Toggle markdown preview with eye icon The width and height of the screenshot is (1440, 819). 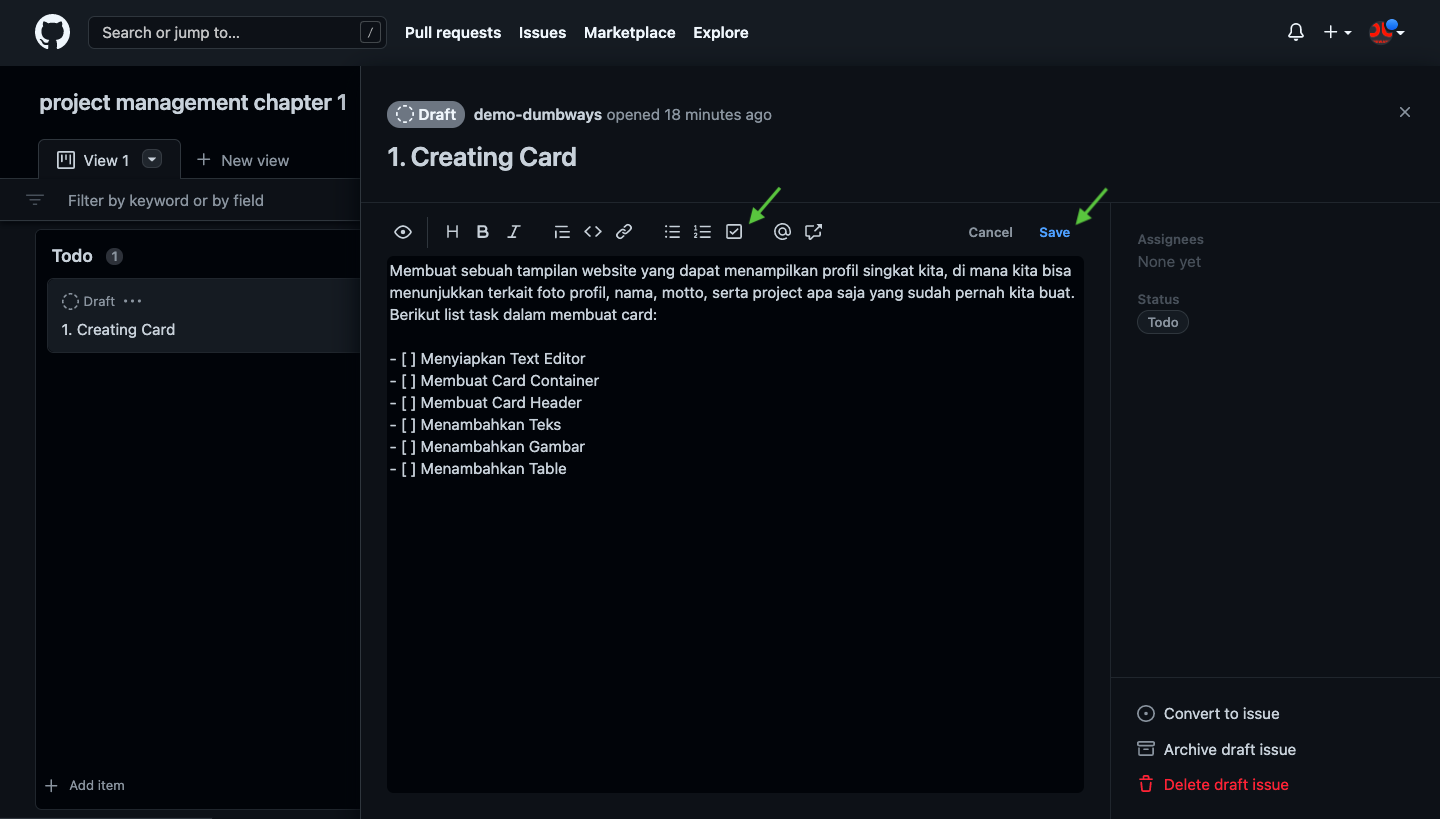(403, 232)
